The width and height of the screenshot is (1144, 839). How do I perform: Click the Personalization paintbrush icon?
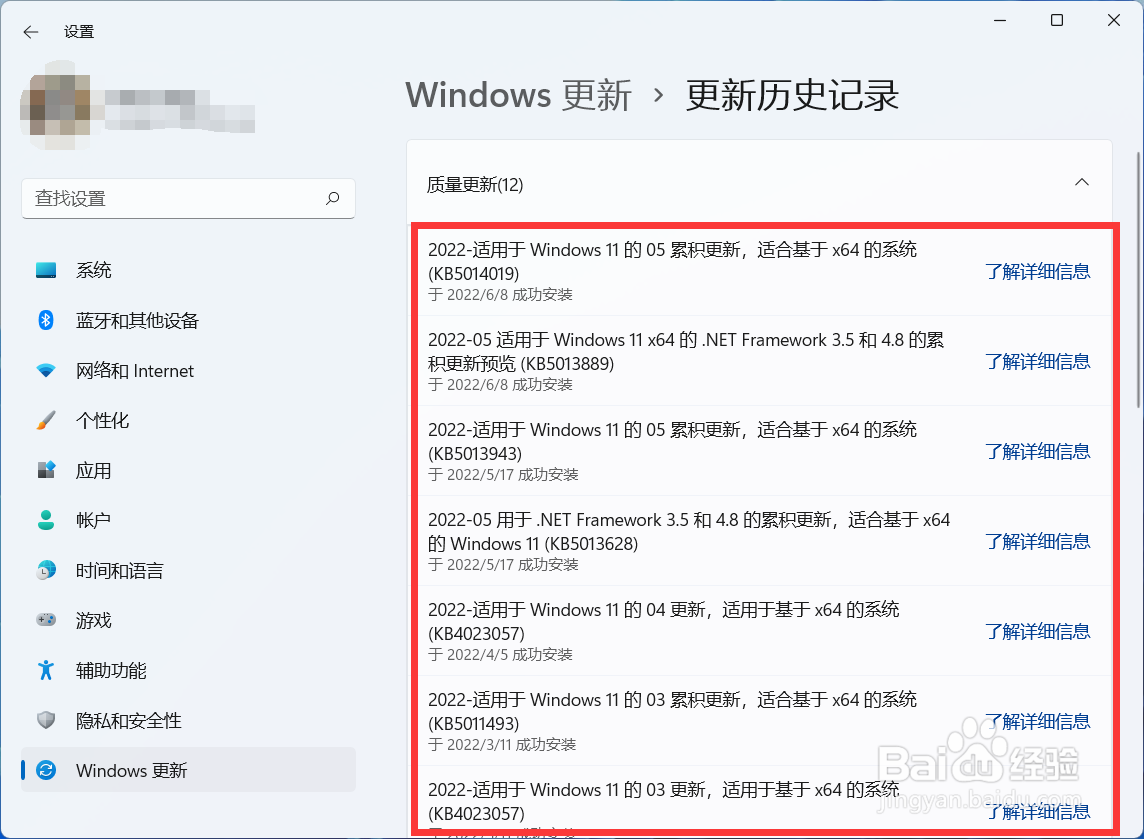(46, 420)
